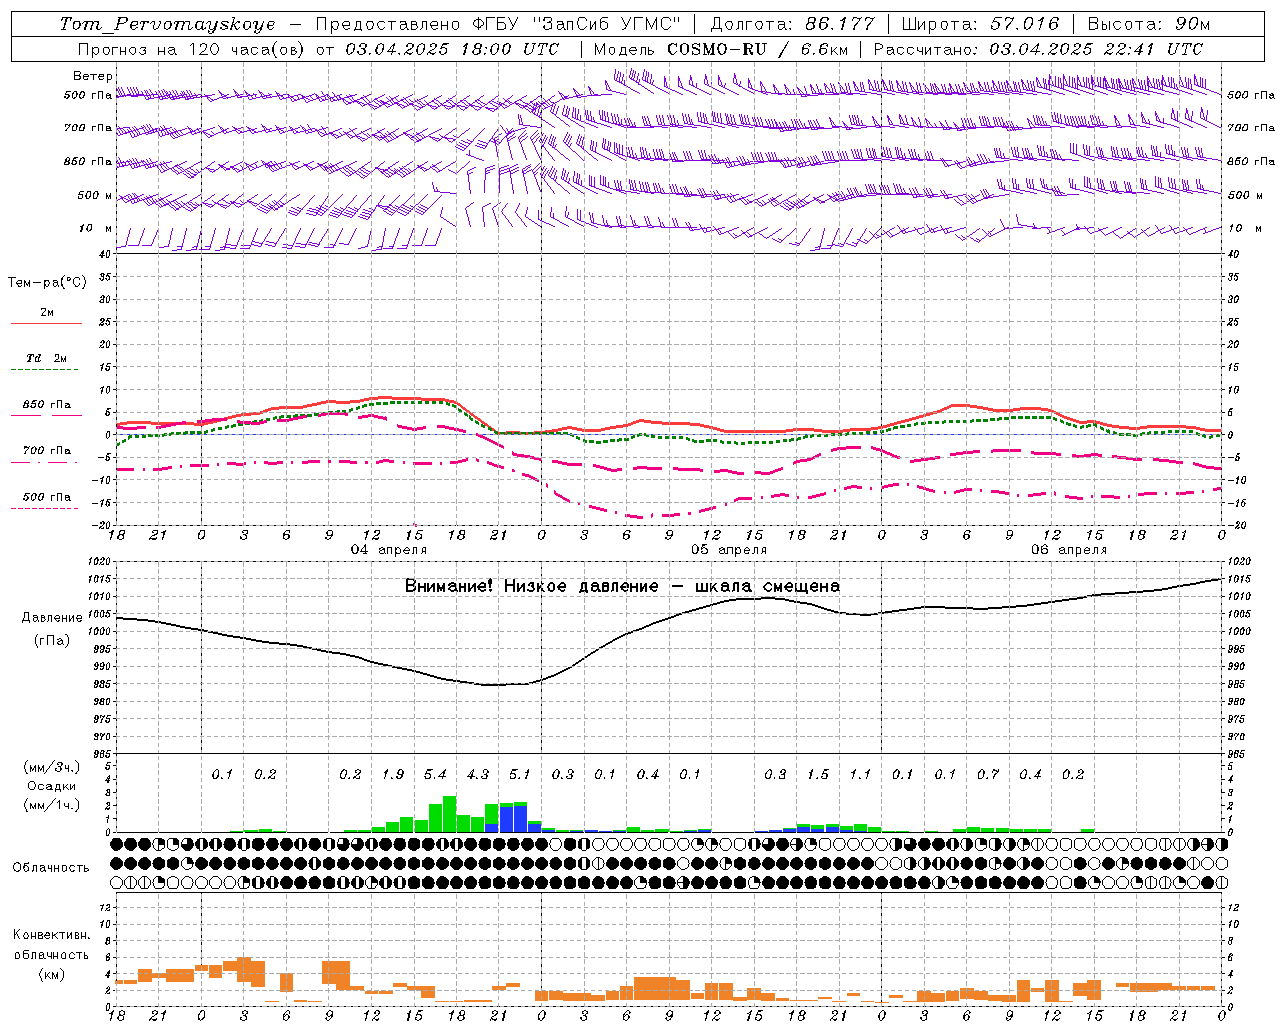This screenshot has width=1280, height=1024.
Task: Click the Тем-ра(°C) temperature label
Action: [x=47, y=283]
